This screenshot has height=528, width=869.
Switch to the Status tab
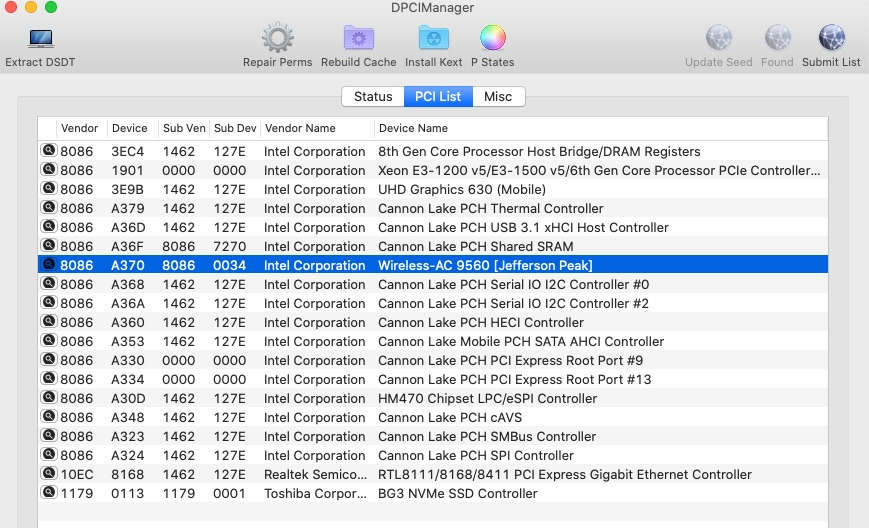coord(373,97)
